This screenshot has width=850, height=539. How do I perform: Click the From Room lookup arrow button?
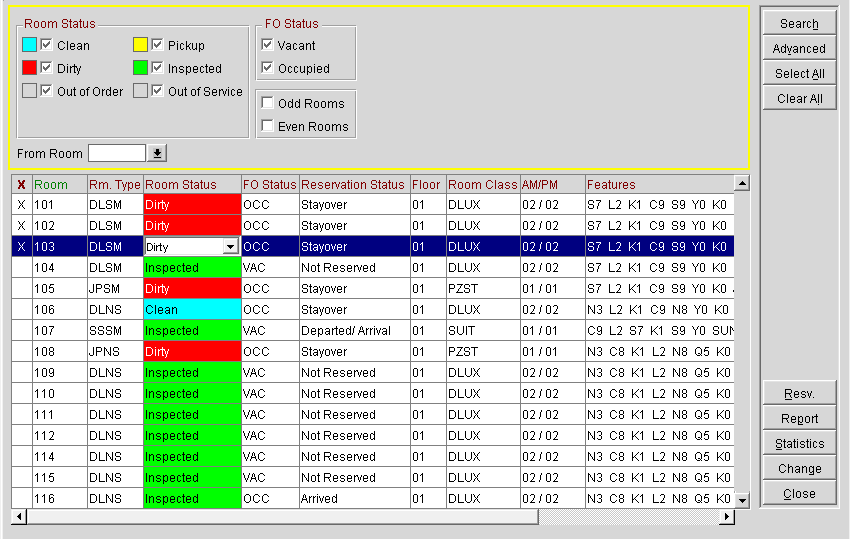pyautogui.click(x=157, y=153)
